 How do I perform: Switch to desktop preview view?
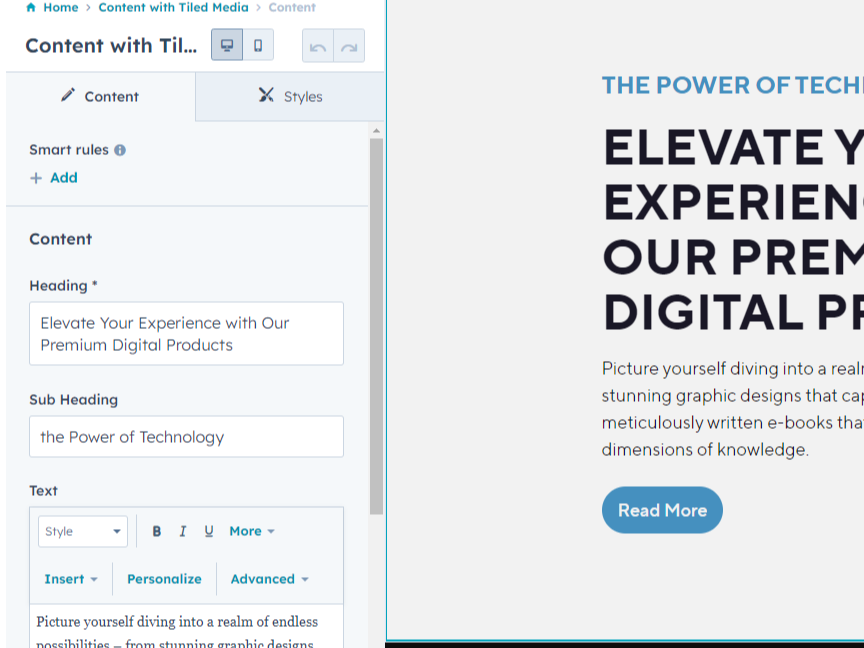227,46
